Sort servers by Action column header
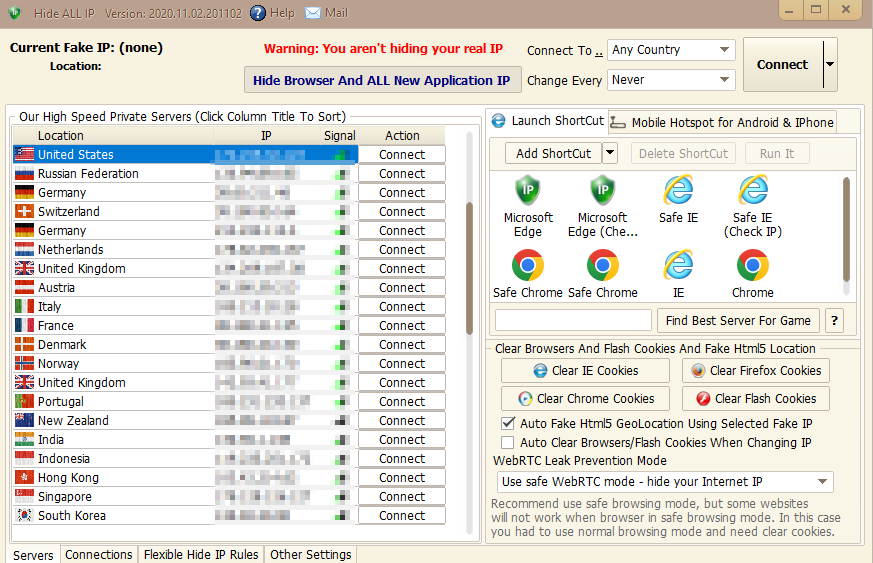 (402, 135)
